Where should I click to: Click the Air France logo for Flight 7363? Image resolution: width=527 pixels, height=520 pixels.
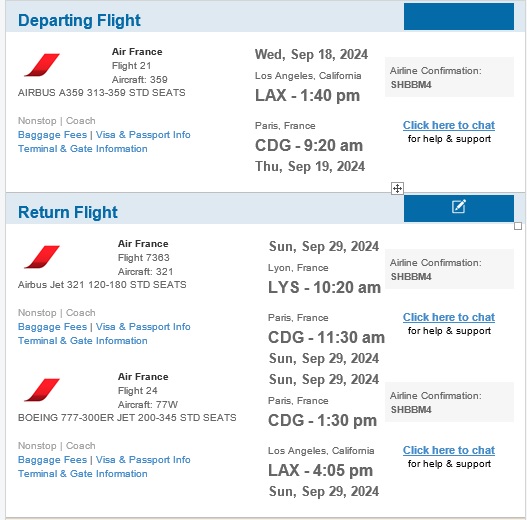[42, 257]
